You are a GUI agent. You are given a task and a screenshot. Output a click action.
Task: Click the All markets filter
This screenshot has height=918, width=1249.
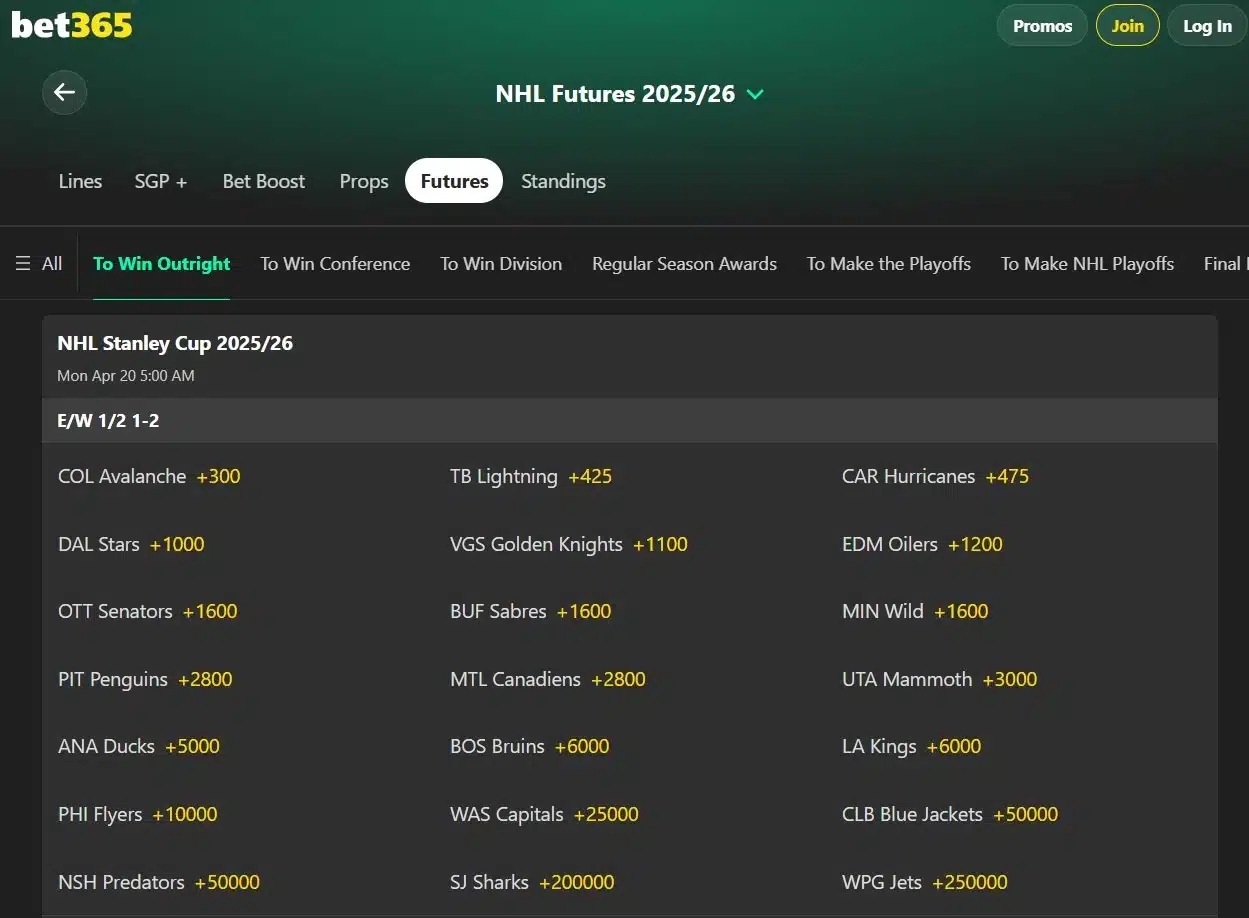[x=52, y=263]
